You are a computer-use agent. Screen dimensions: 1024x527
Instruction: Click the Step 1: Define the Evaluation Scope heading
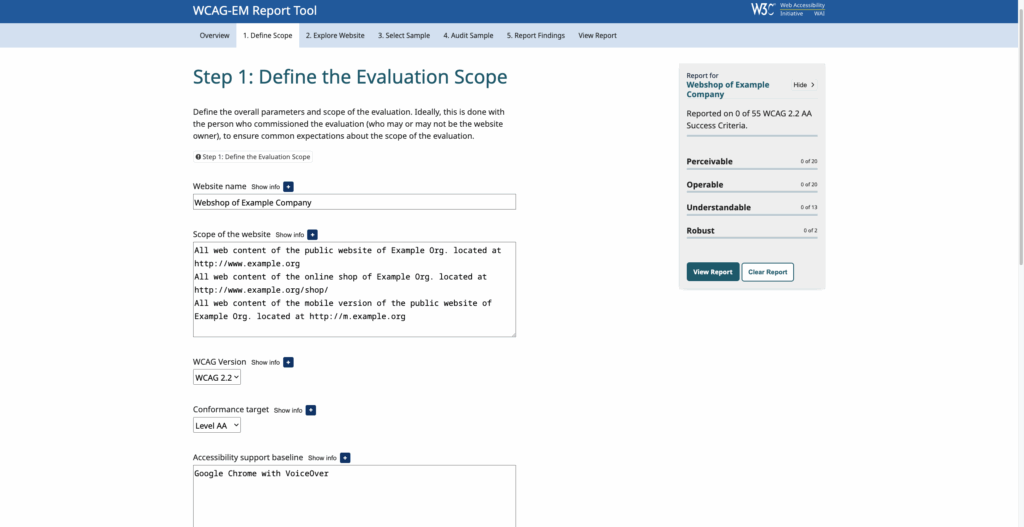pyautogui.click(x=350, y=77)
